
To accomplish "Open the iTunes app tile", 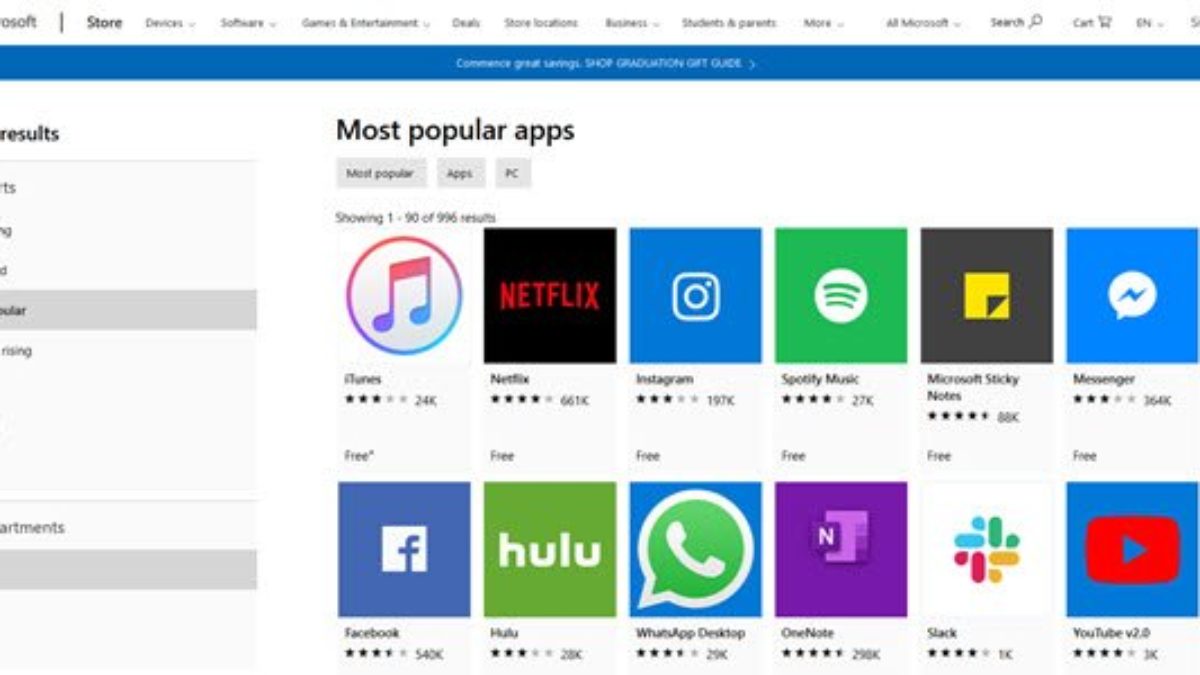I will click(404, 295).
